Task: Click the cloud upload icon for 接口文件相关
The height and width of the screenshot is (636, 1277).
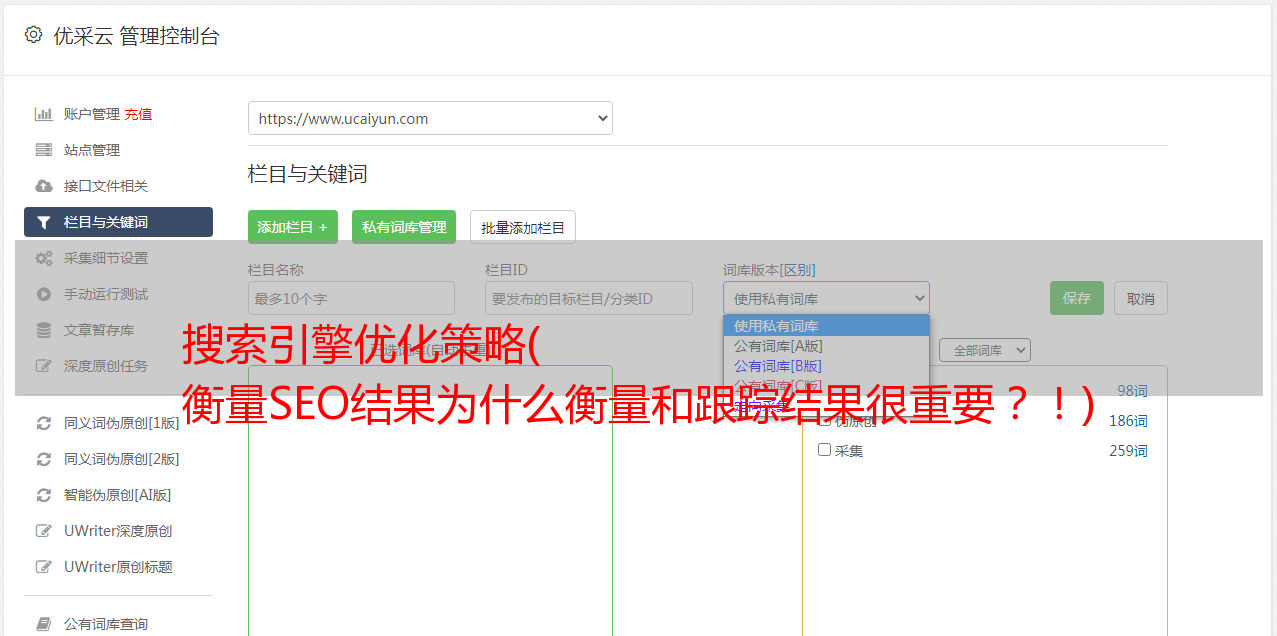Action: pos(44,186)
